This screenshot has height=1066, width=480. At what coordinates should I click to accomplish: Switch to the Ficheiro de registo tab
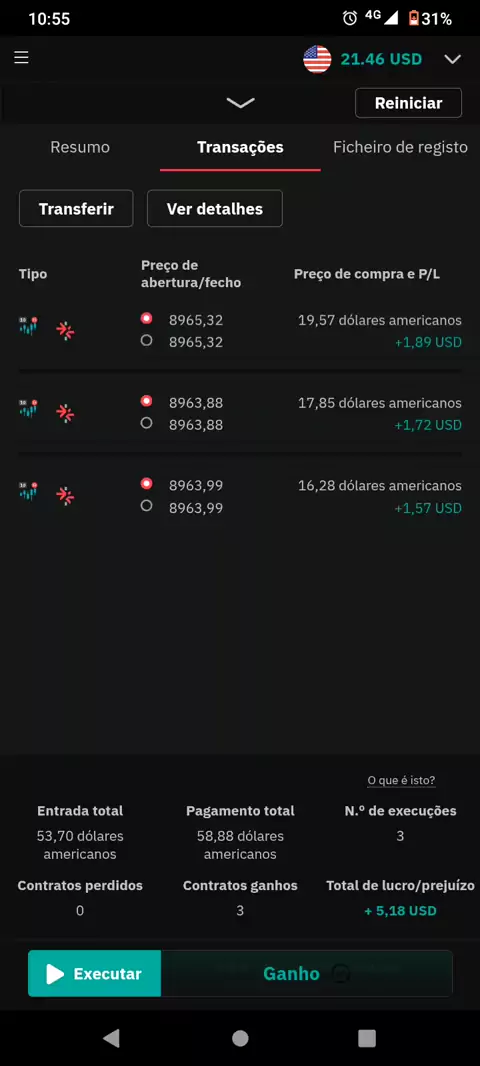coord(400,147)
